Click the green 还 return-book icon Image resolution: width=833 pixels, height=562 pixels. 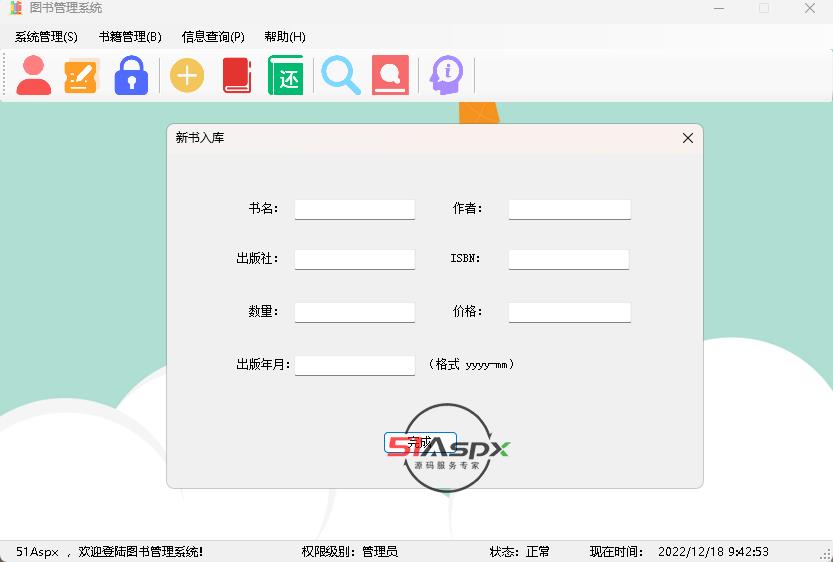286,75
